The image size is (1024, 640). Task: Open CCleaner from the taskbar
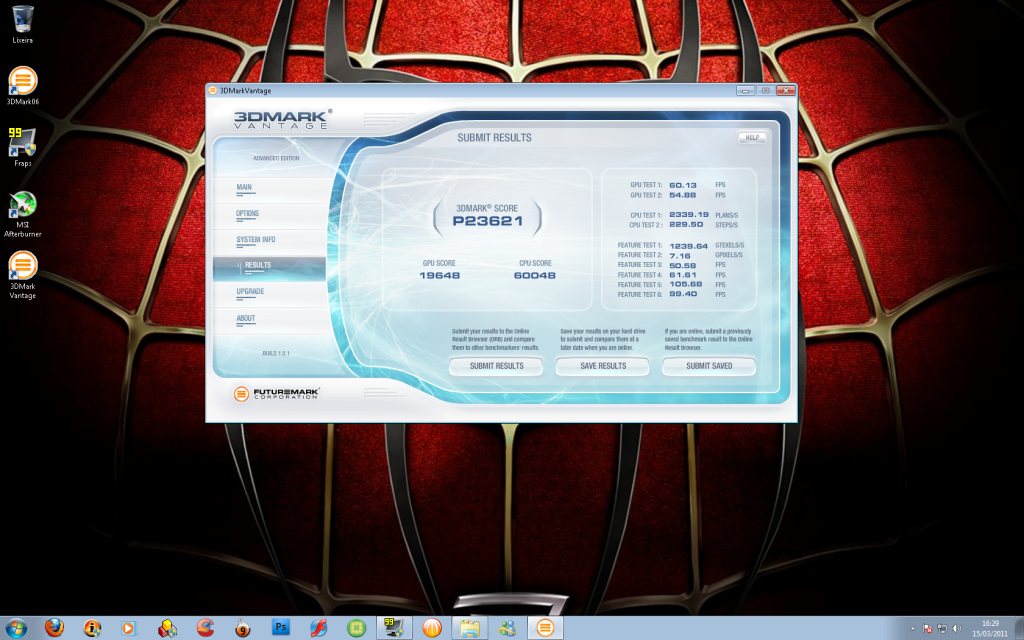point(205,628)
